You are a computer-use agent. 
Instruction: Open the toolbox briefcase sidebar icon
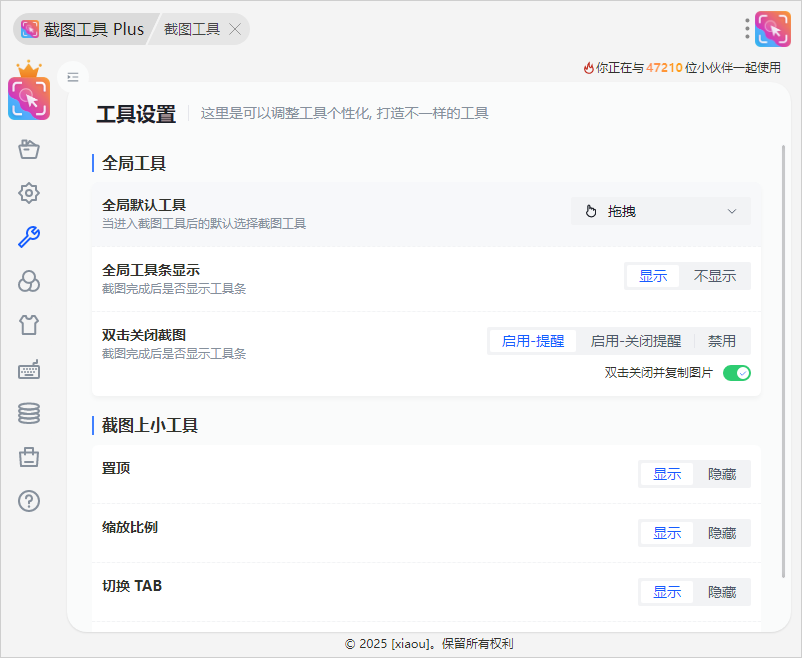coord(29,457)
